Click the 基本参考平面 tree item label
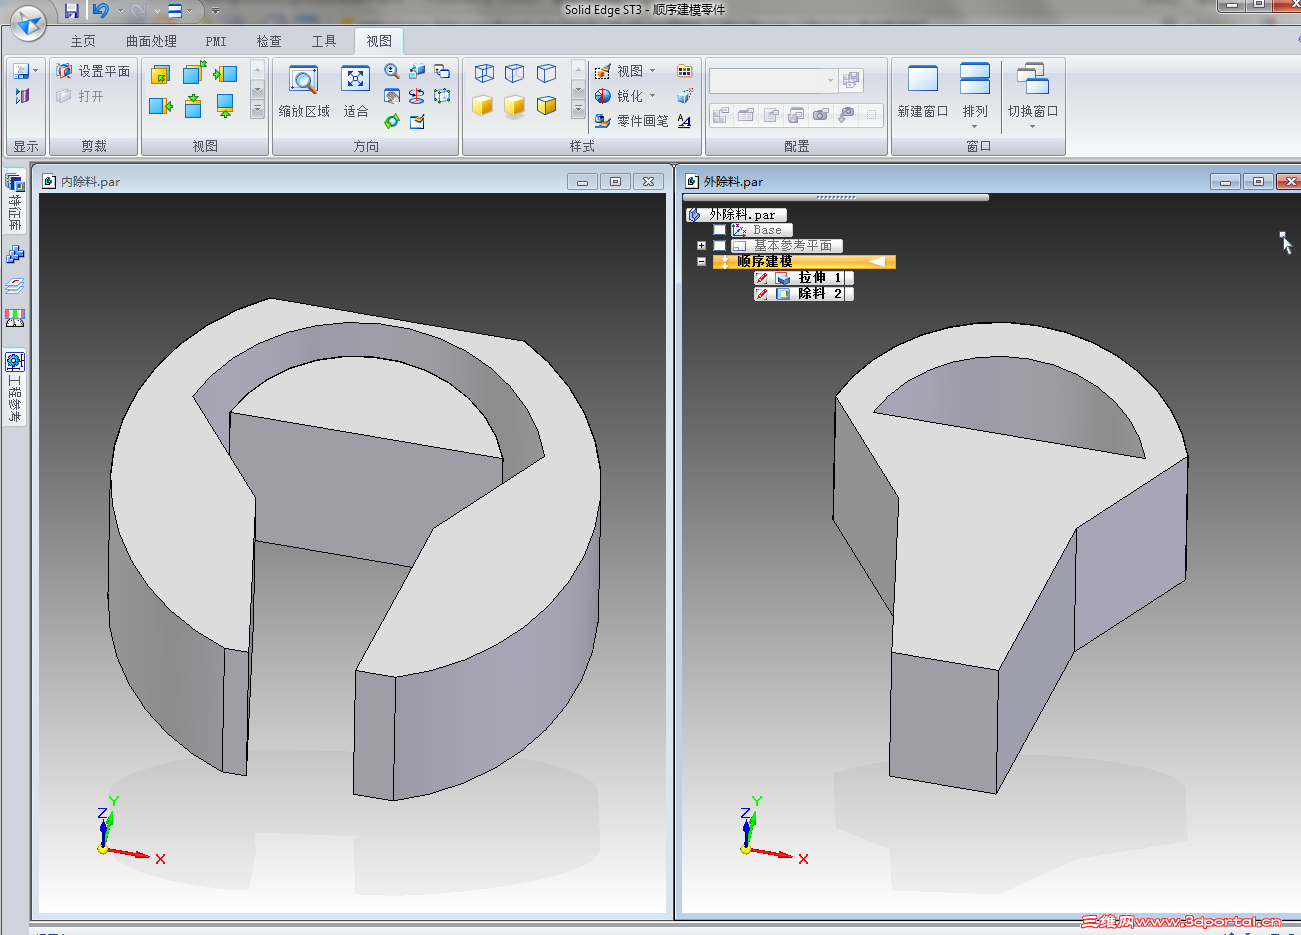 point(793,246)
